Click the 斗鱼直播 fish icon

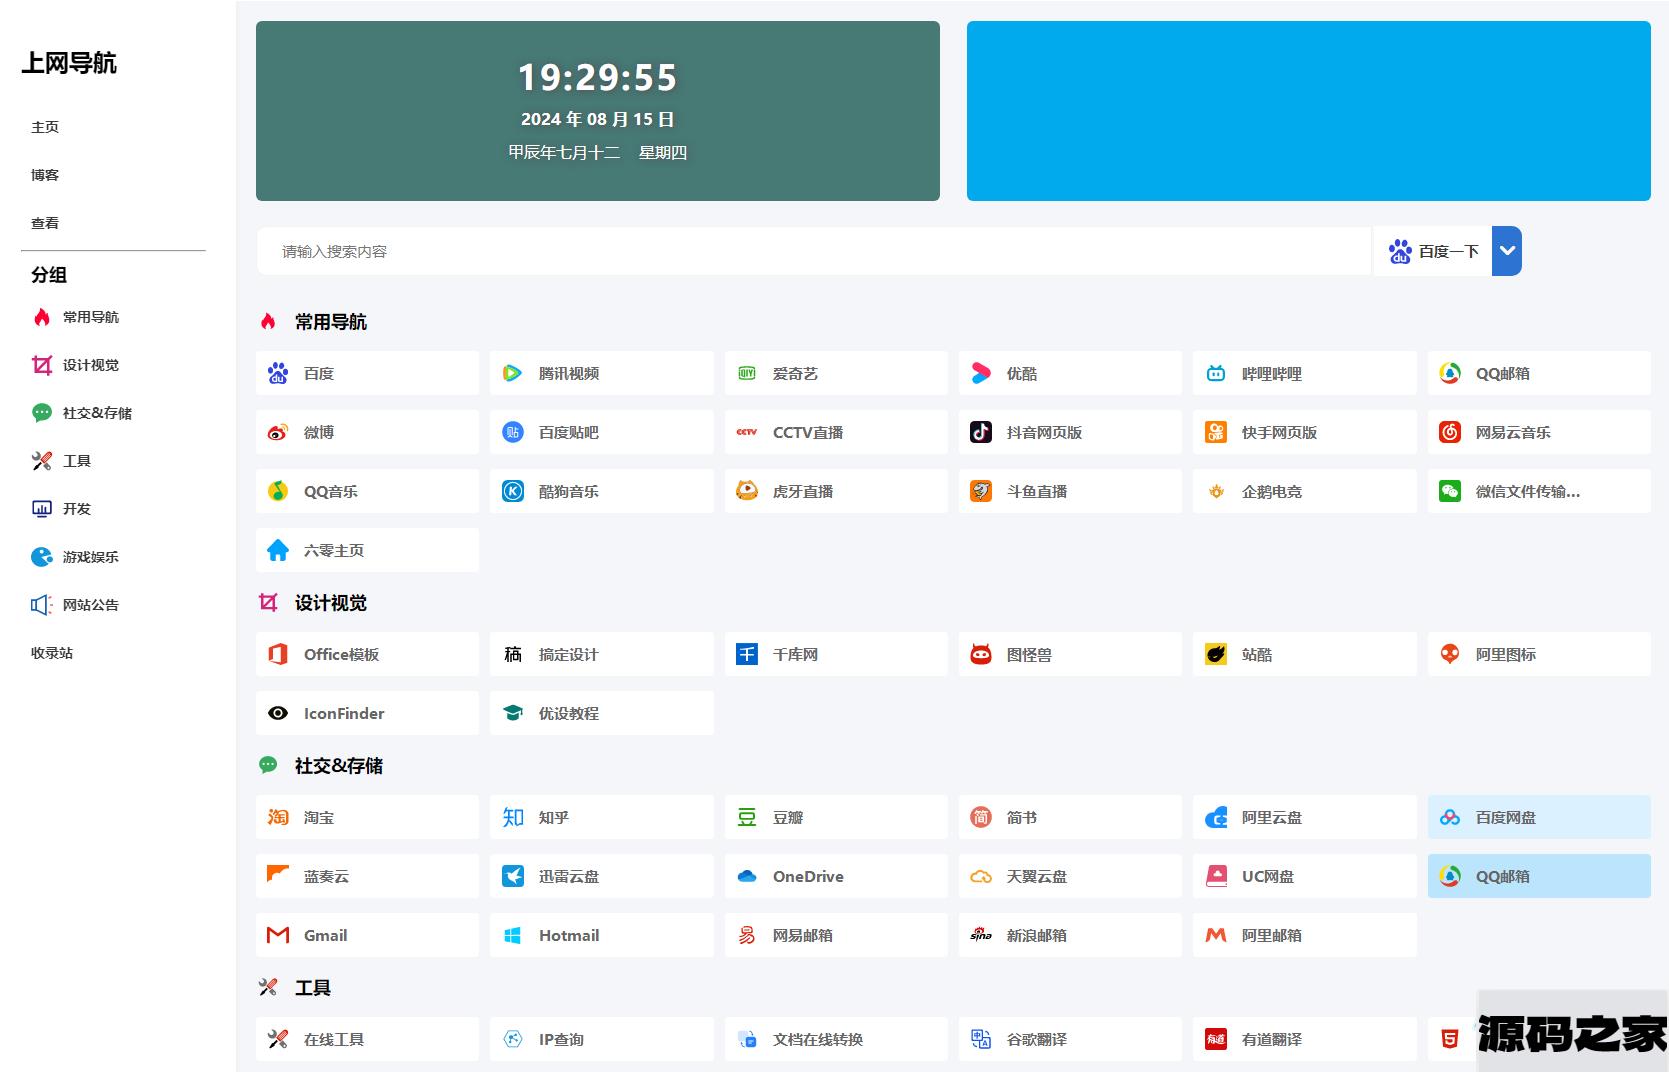tap(981, 491)
